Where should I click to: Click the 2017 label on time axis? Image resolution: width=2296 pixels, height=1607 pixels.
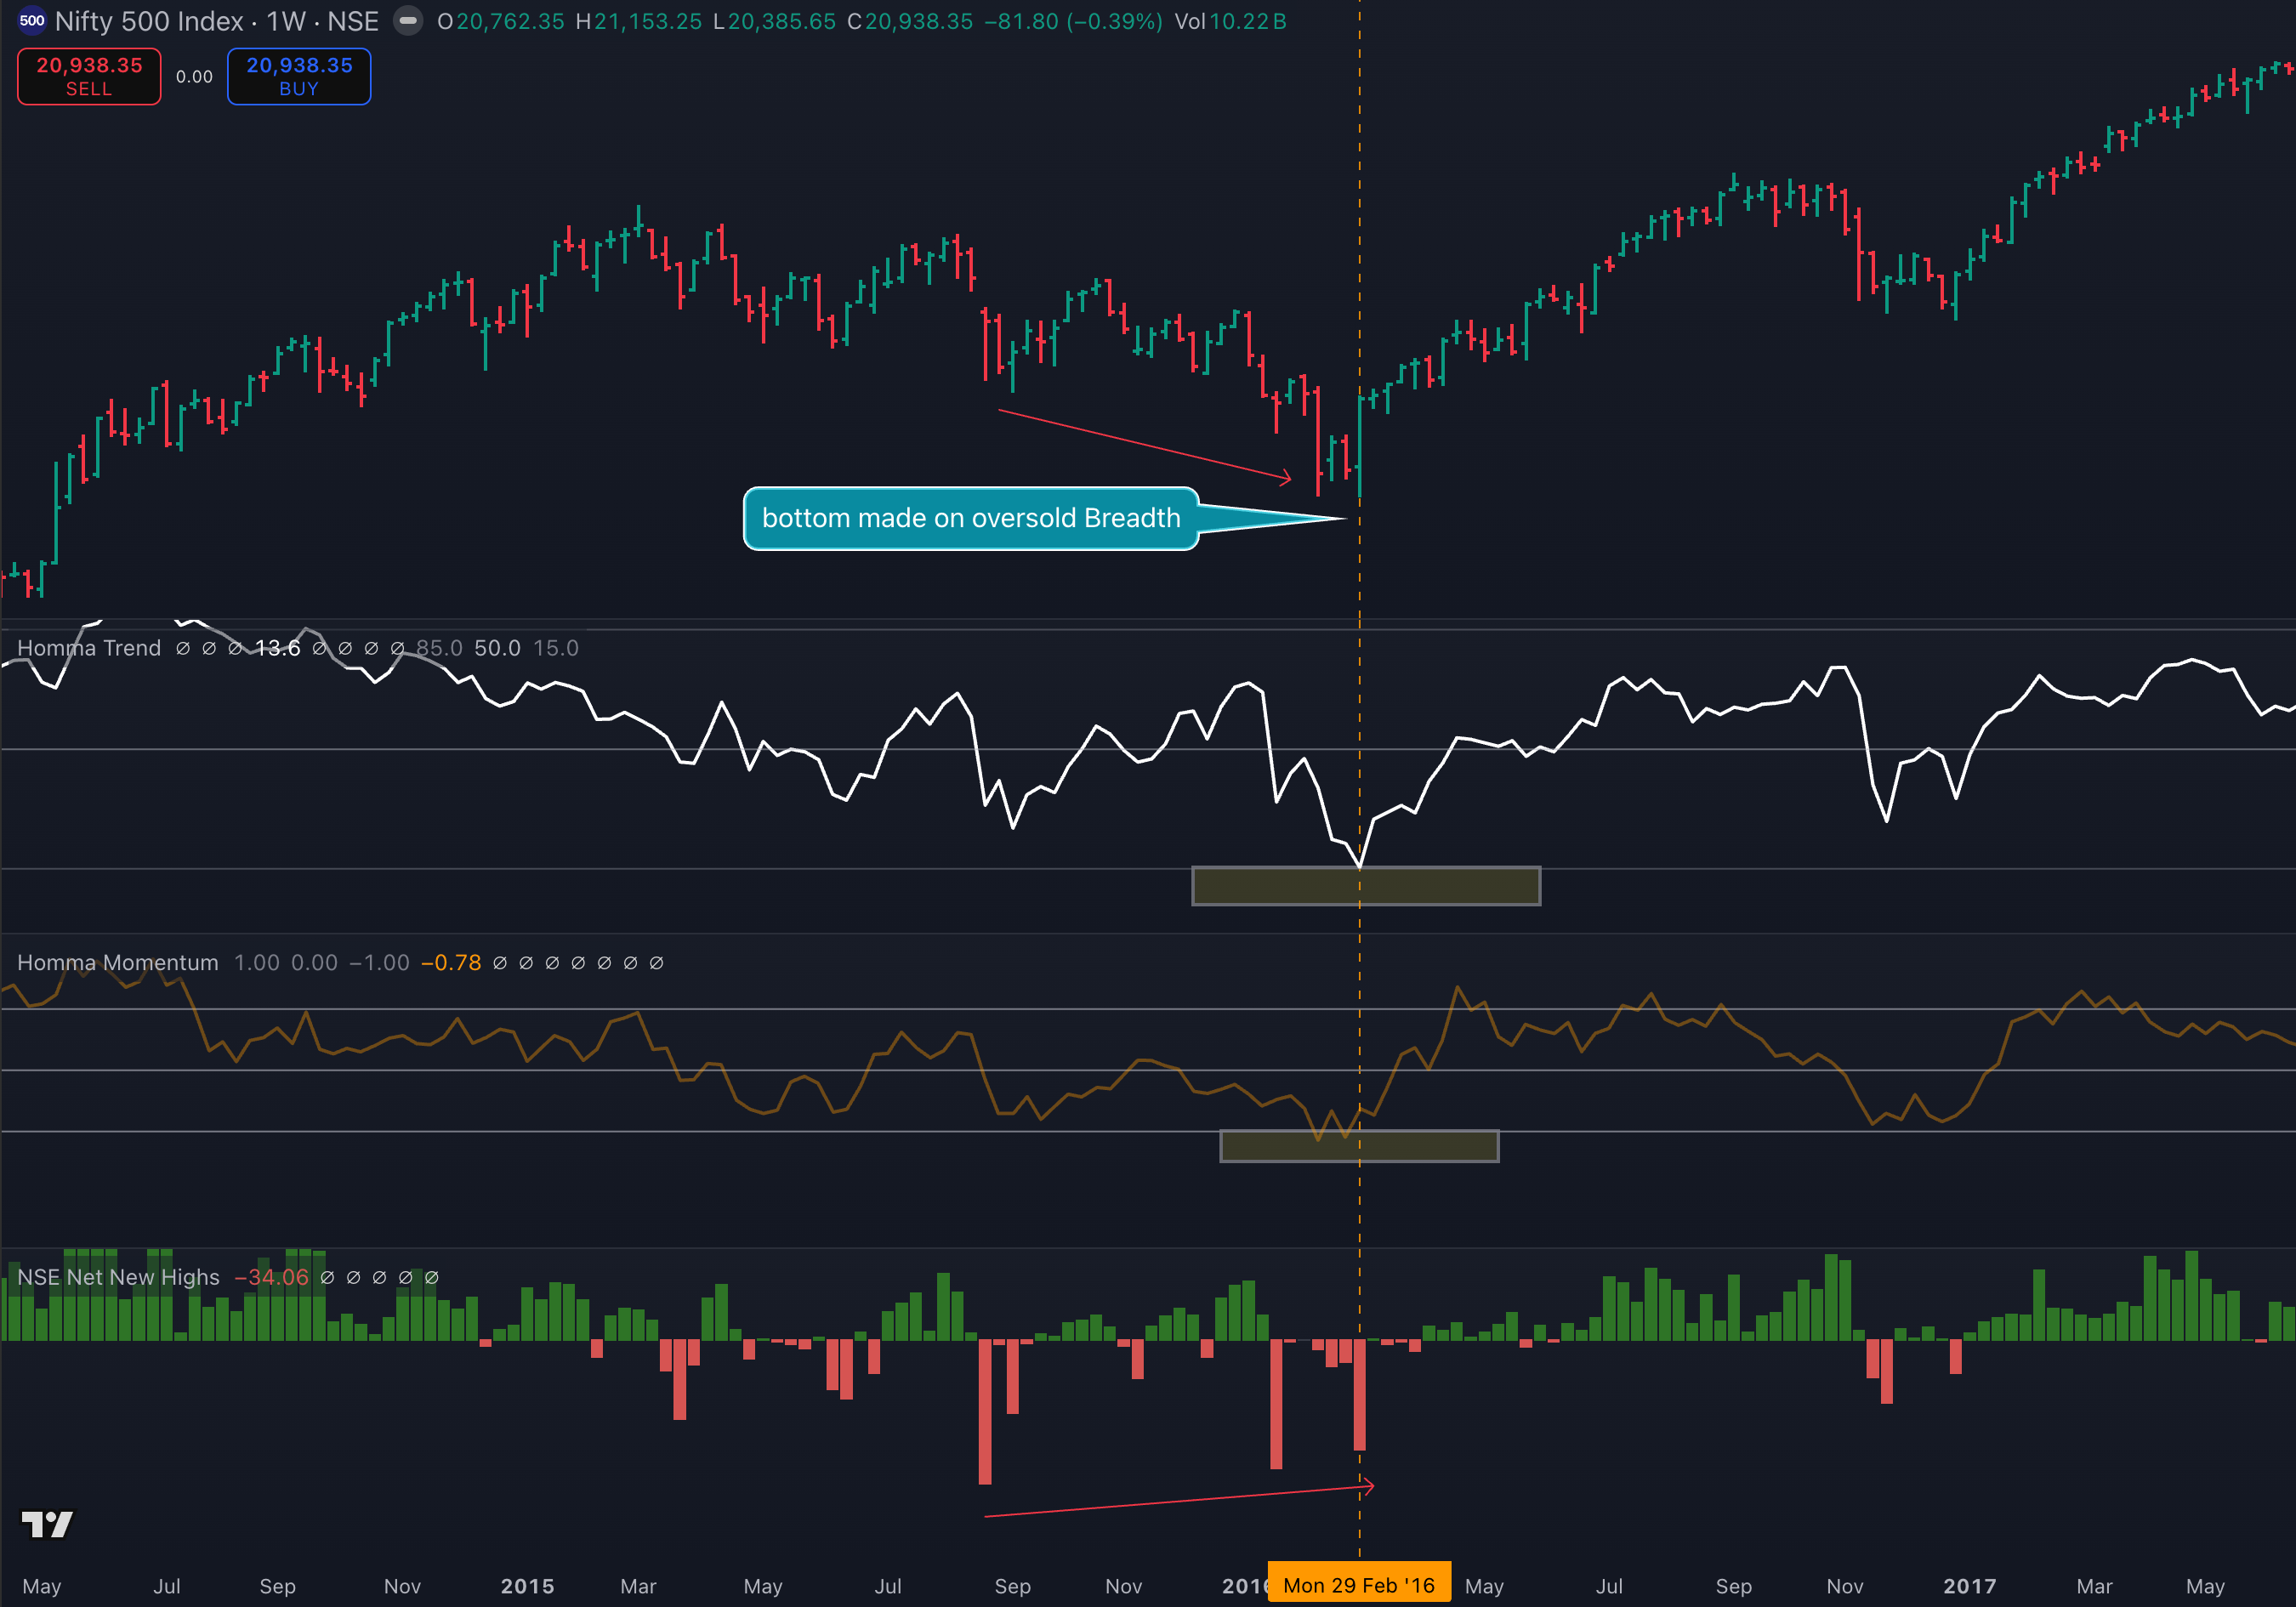coord(1969,1586)
